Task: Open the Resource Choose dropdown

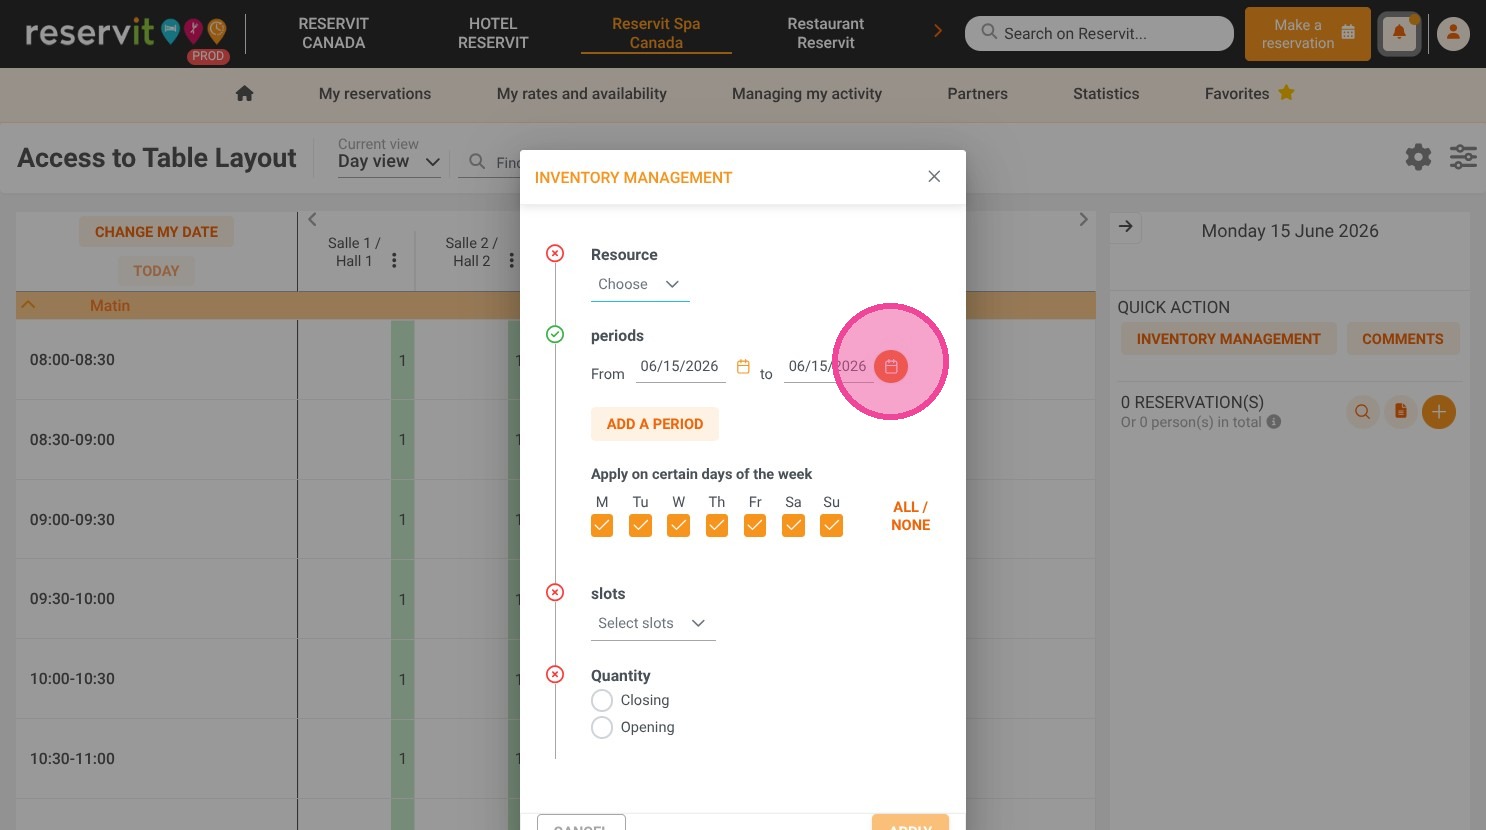Action: coord(640,285)
